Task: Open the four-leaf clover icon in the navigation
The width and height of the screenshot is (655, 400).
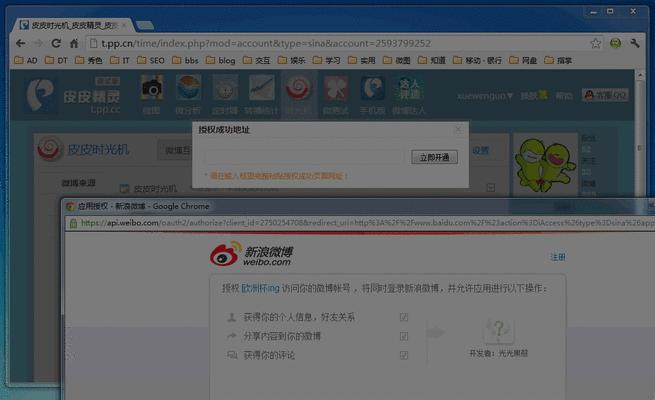Action: (335, 87)
